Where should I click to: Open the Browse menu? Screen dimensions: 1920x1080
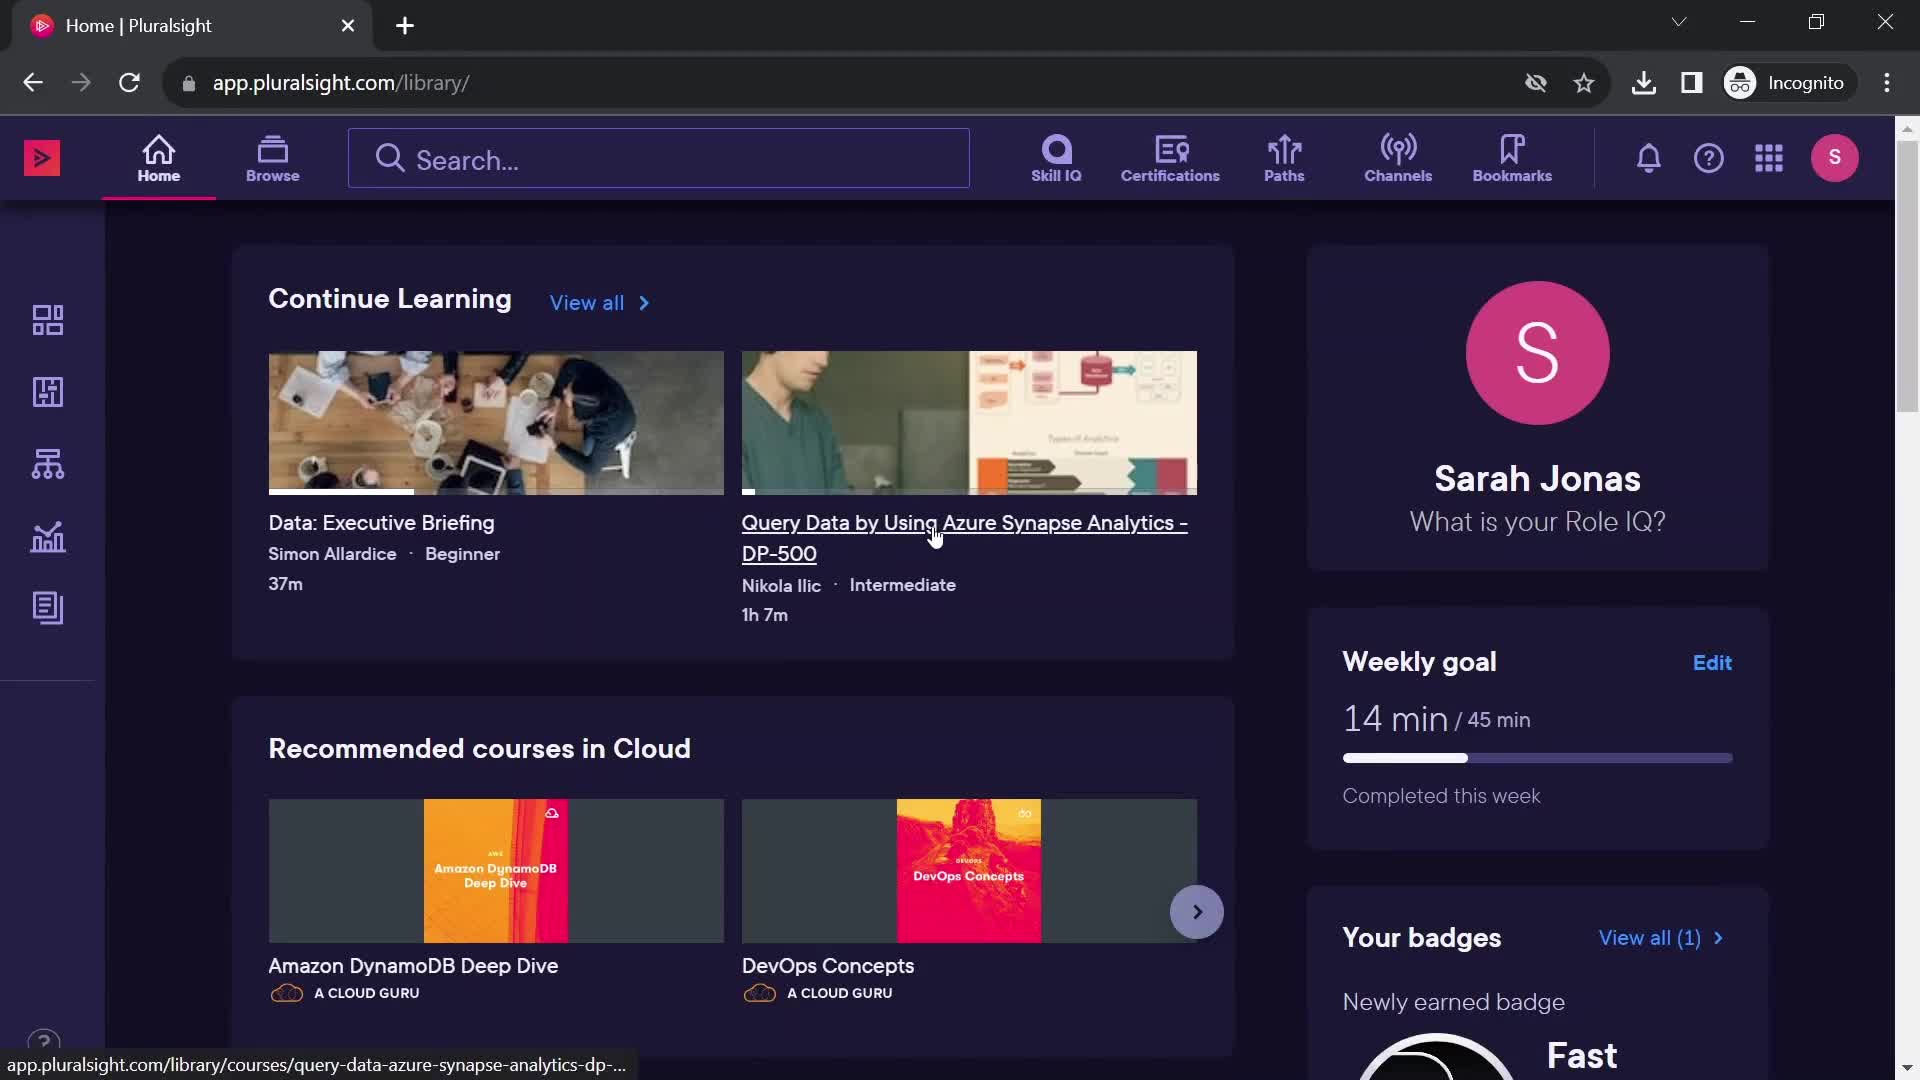point(273,158)
